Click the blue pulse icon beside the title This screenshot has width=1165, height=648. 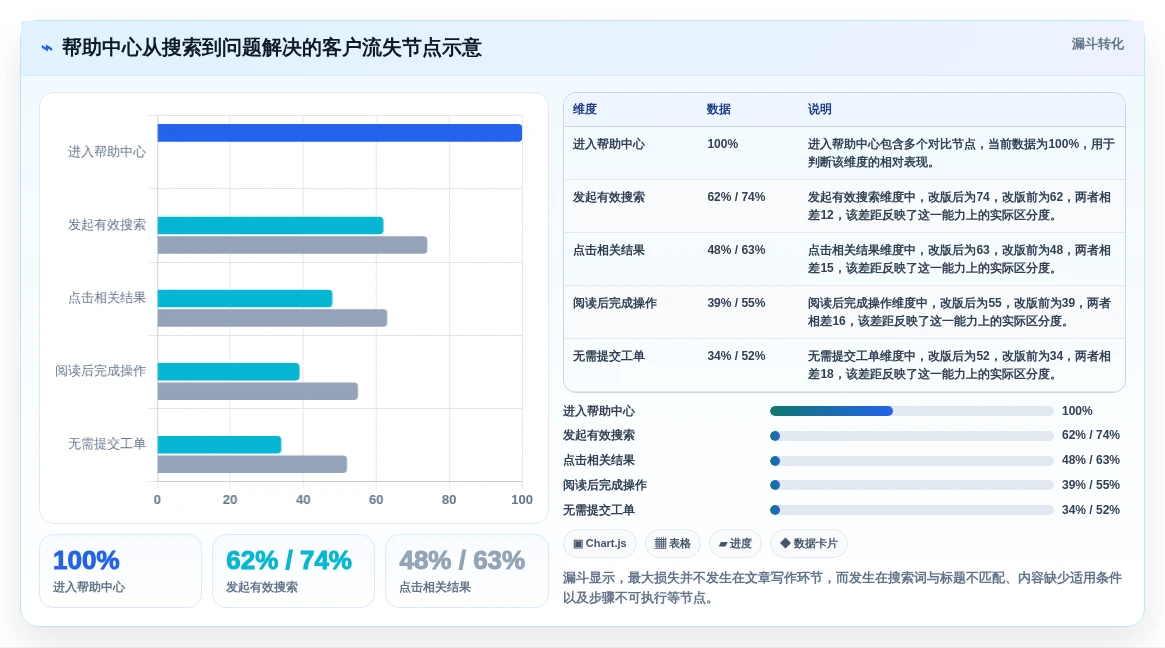tap(47, 48)
